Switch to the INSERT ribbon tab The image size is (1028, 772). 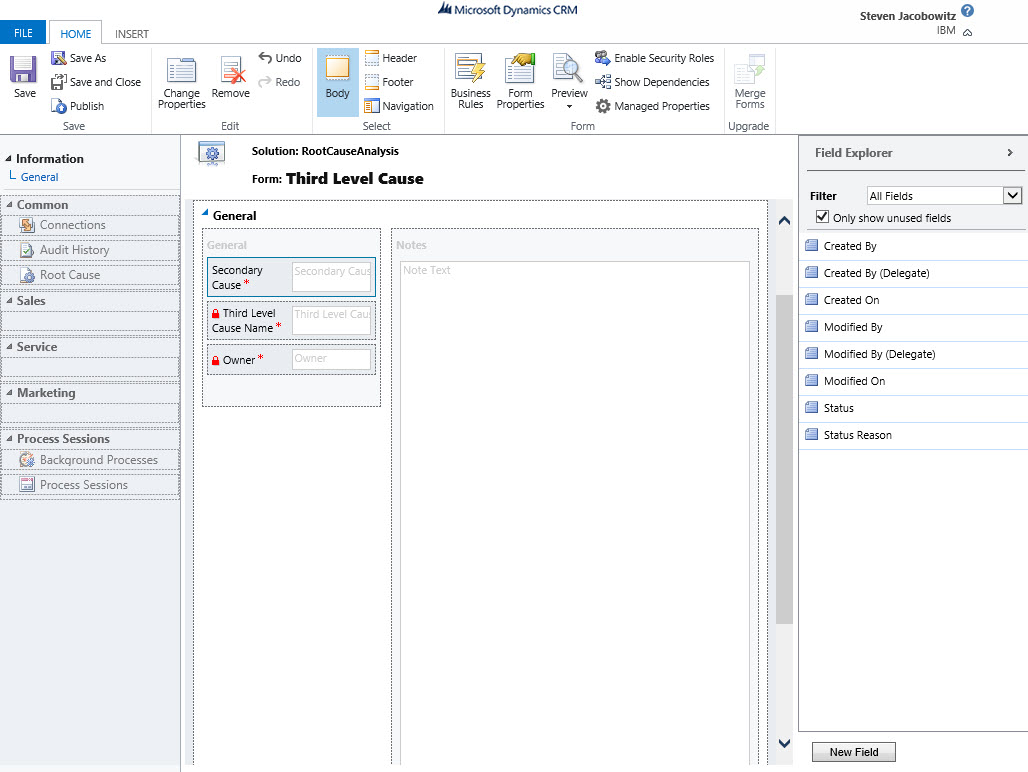click(131, 34)
